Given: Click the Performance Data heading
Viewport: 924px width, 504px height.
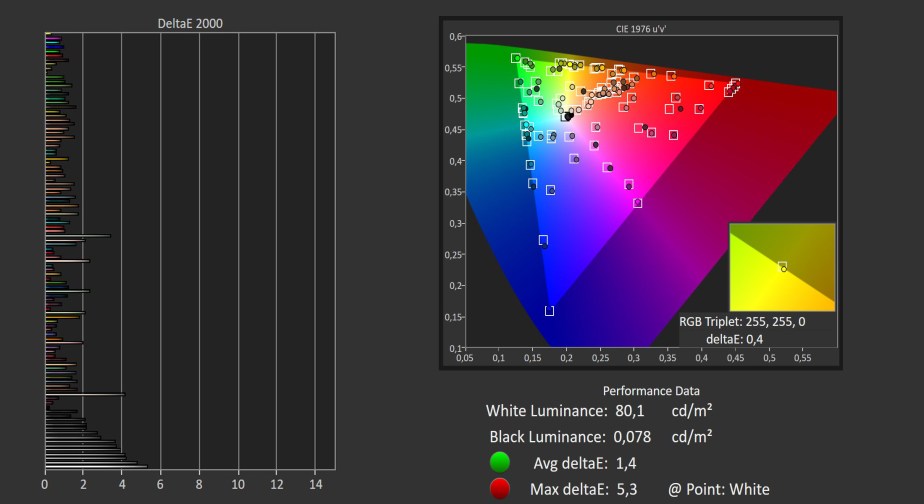Looking at the screenshot, I should coord(651,391).
